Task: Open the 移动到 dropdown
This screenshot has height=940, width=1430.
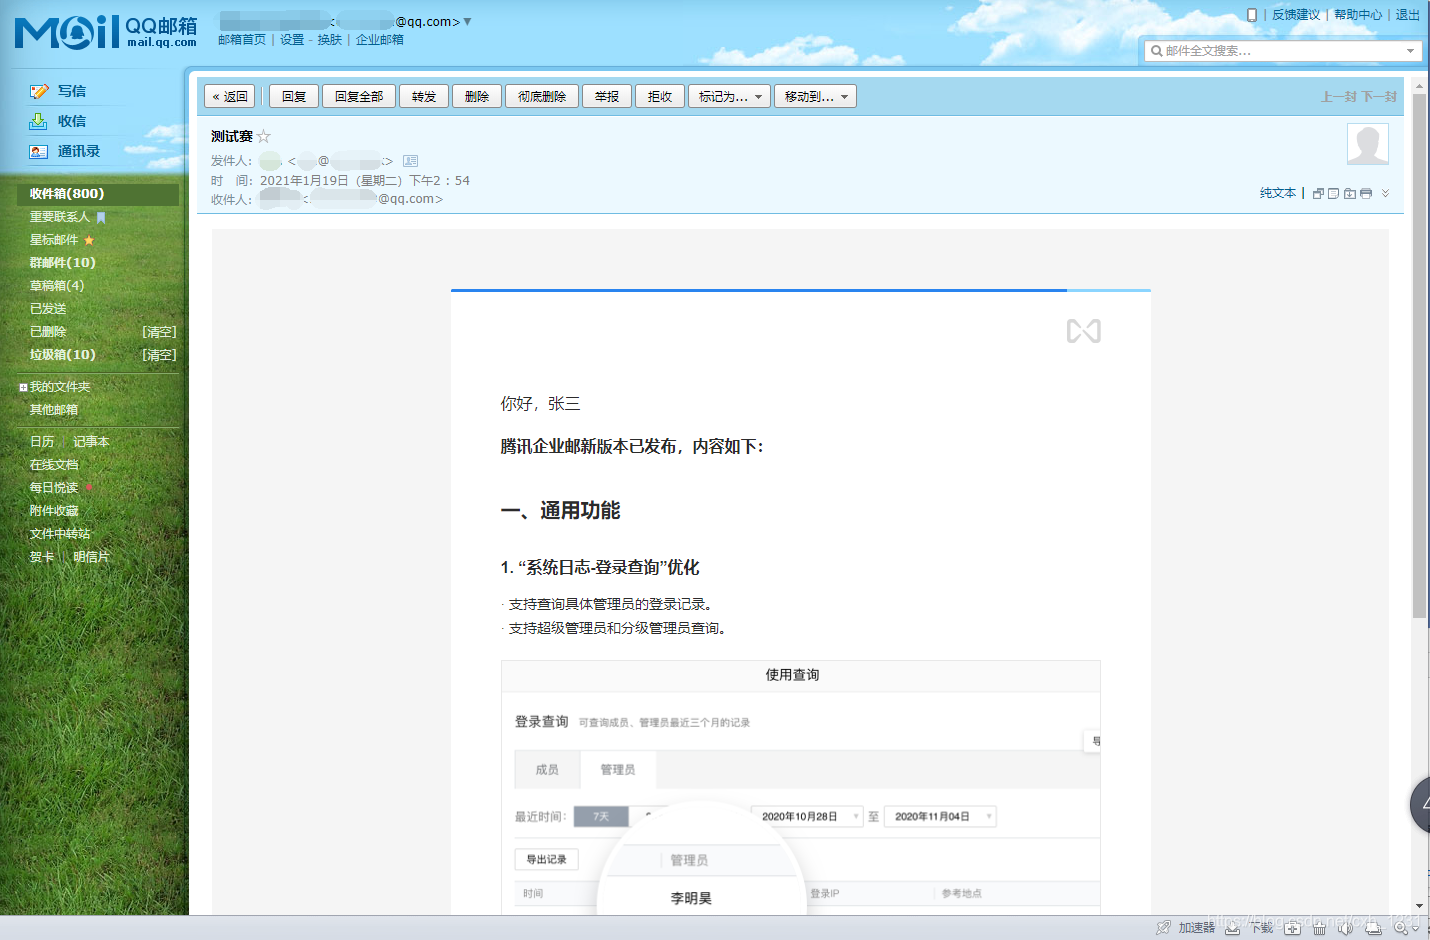Action: pos(815,96)
